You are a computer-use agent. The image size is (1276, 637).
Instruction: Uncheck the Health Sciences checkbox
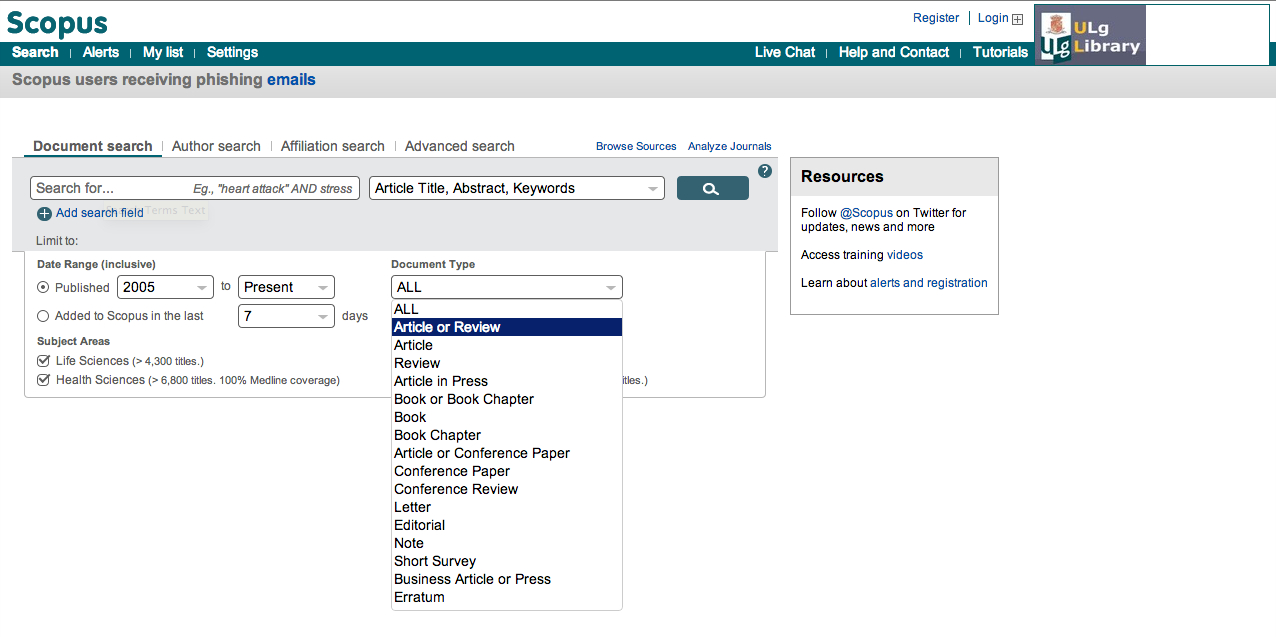tap(43, 380)
